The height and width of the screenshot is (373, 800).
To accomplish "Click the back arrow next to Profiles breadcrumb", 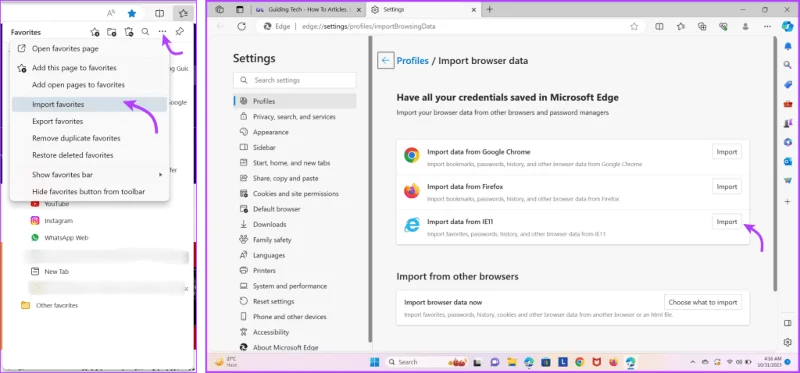I will pos(386,61).
